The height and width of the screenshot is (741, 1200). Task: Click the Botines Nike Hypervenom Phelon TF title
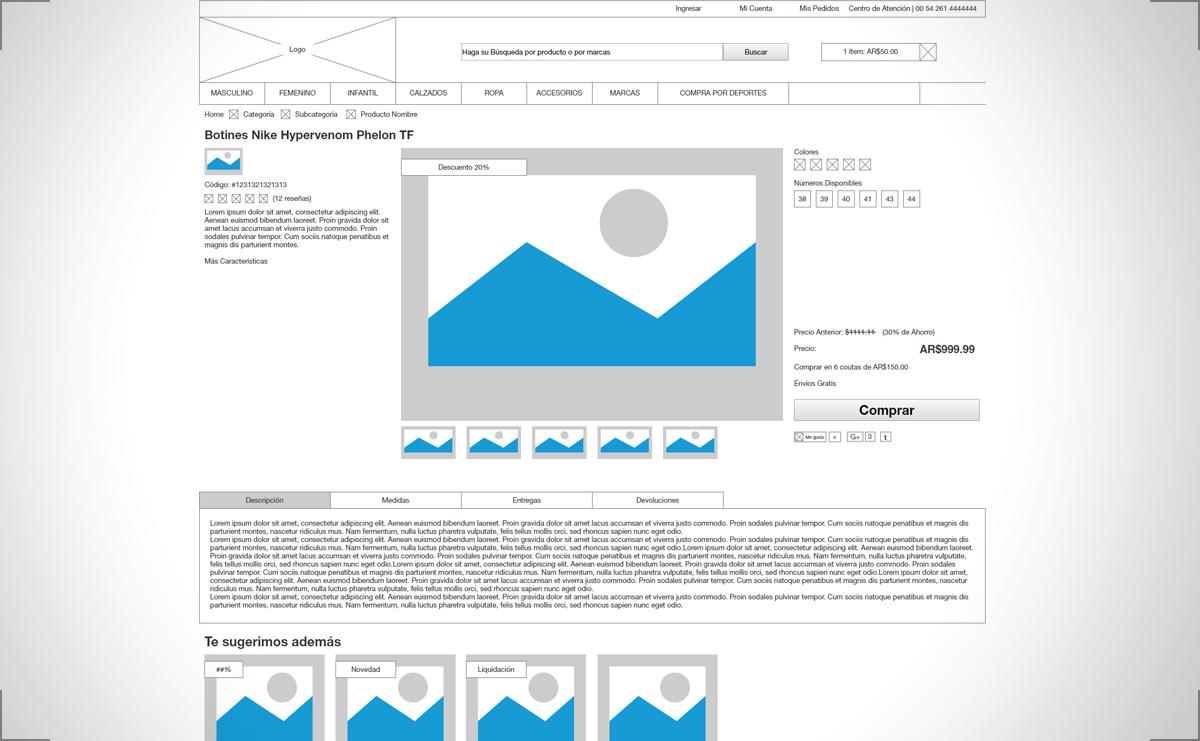(309, 135)
